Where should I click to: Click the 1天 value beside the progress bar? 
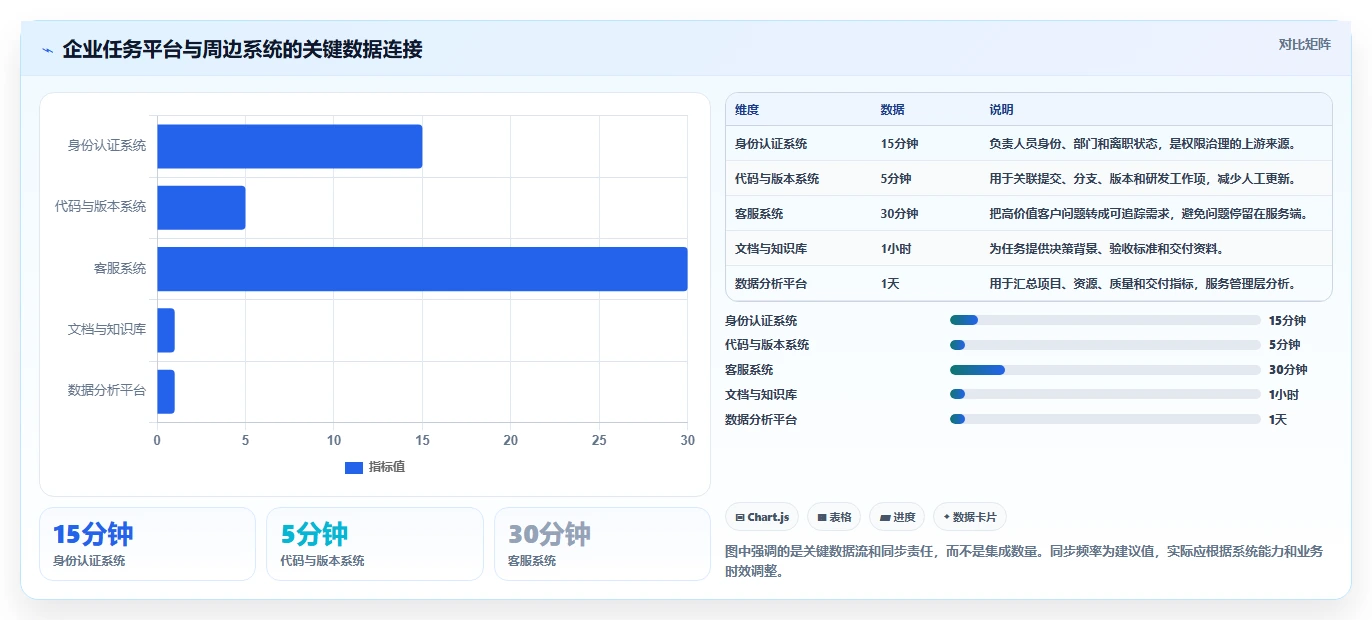pyautogui.click(x=1278, y=420)
